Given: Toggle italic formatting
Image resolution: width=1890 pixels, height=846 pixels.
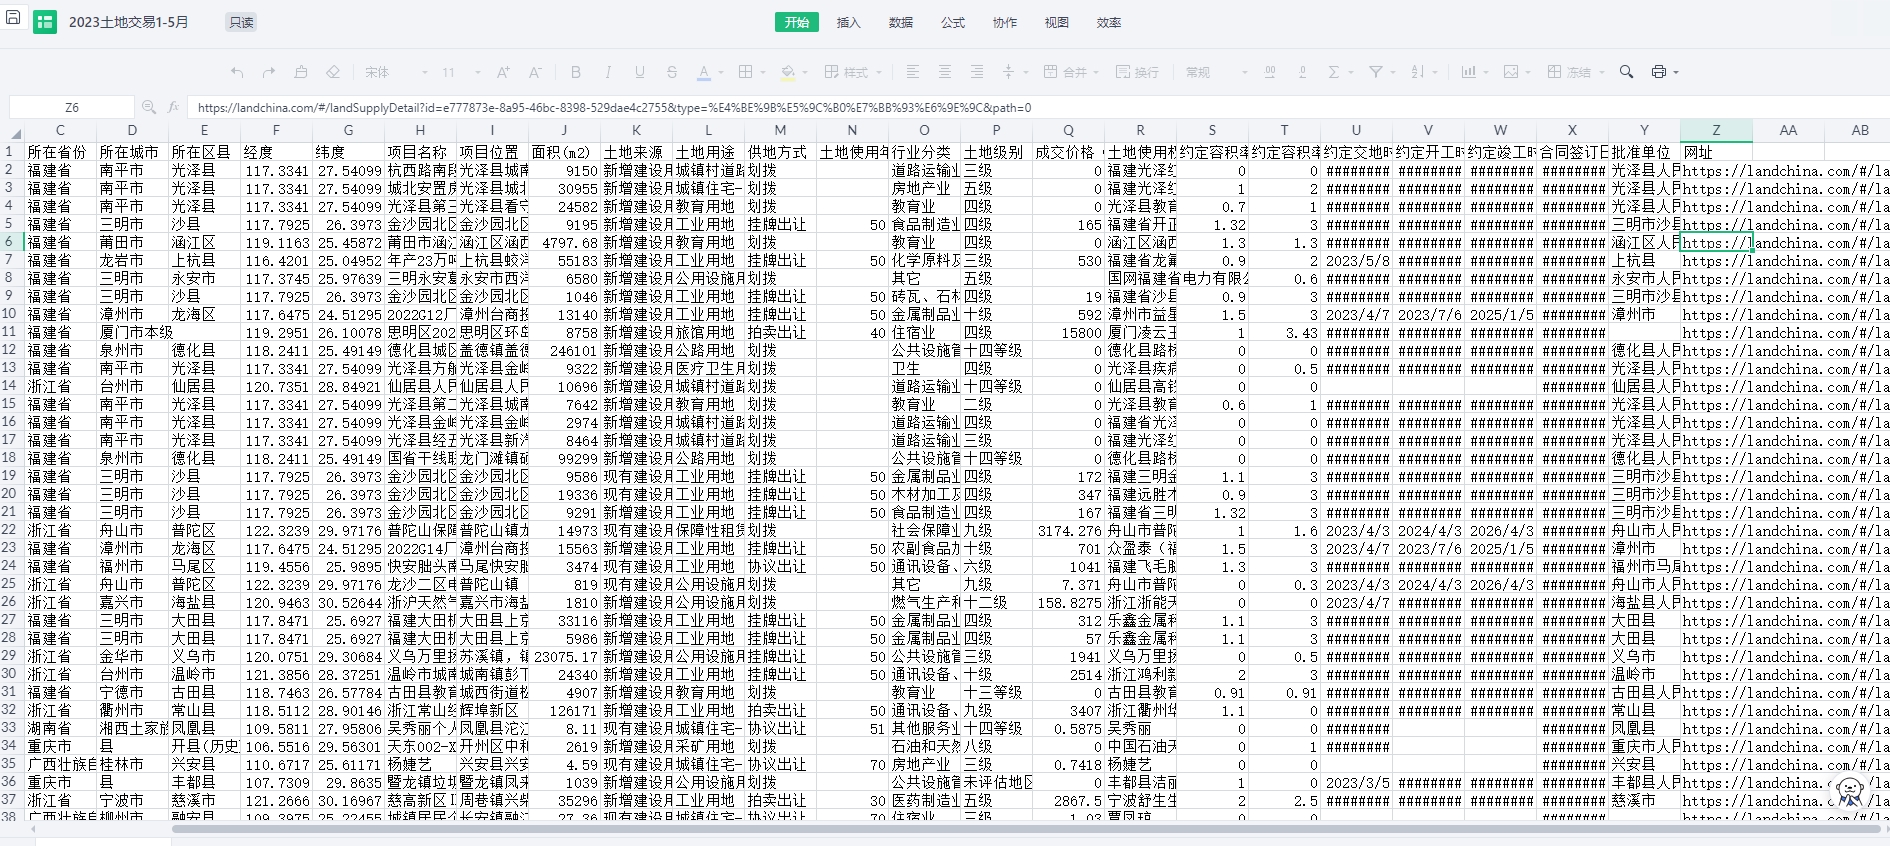Looking at the screenshot, I should [607, 72].
